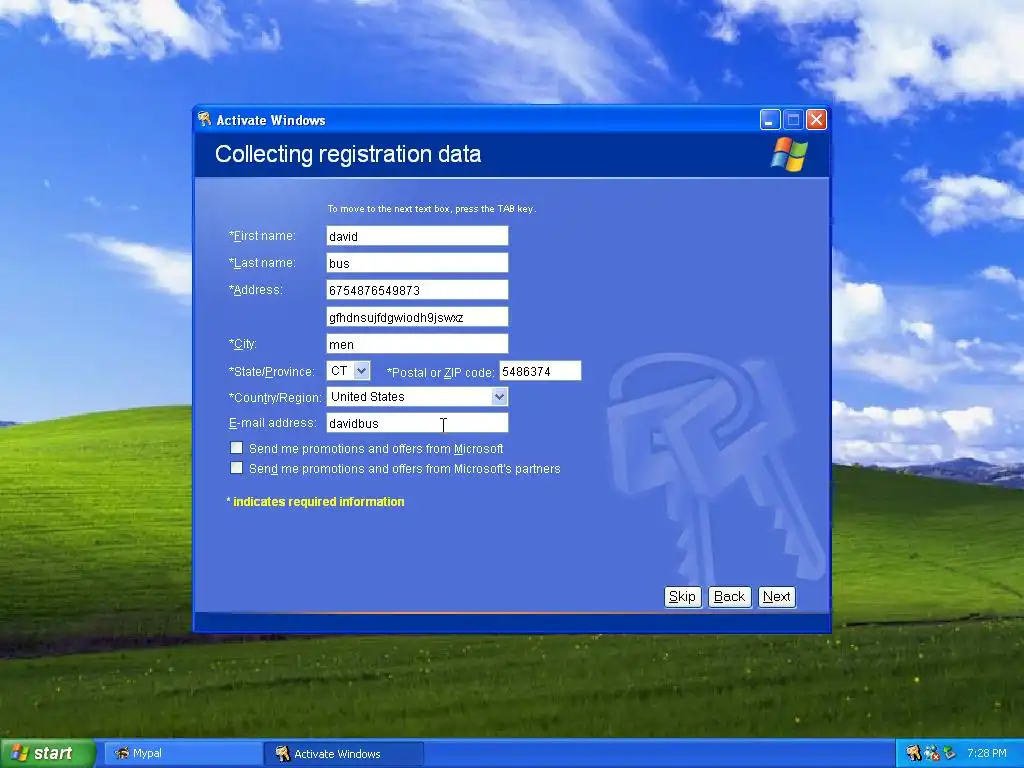
Task: Select the first Address line field
Action: [417, 290]
